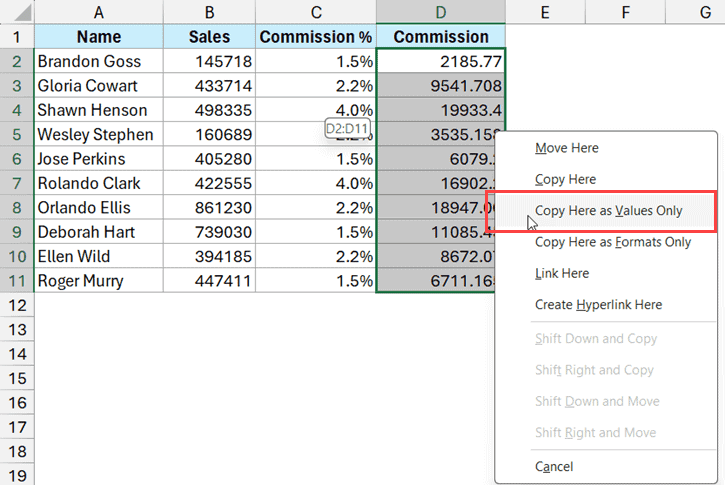The height and width of the screenshot is (485, 725).
Task: Select column D header
Action: tap(441, 12)
